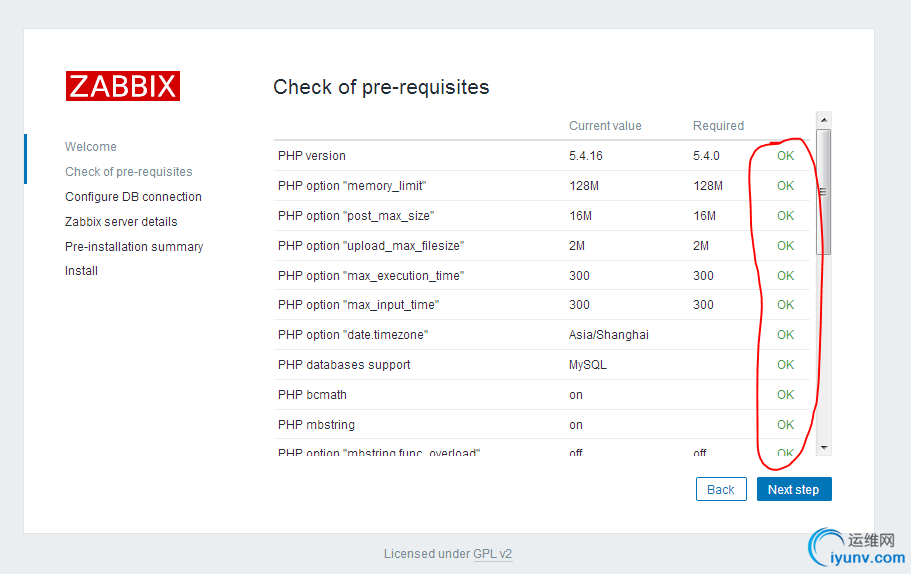Select the Install step in sidebar
The height and width of the screenshot is (574, 911).
[x=82, y=271]
